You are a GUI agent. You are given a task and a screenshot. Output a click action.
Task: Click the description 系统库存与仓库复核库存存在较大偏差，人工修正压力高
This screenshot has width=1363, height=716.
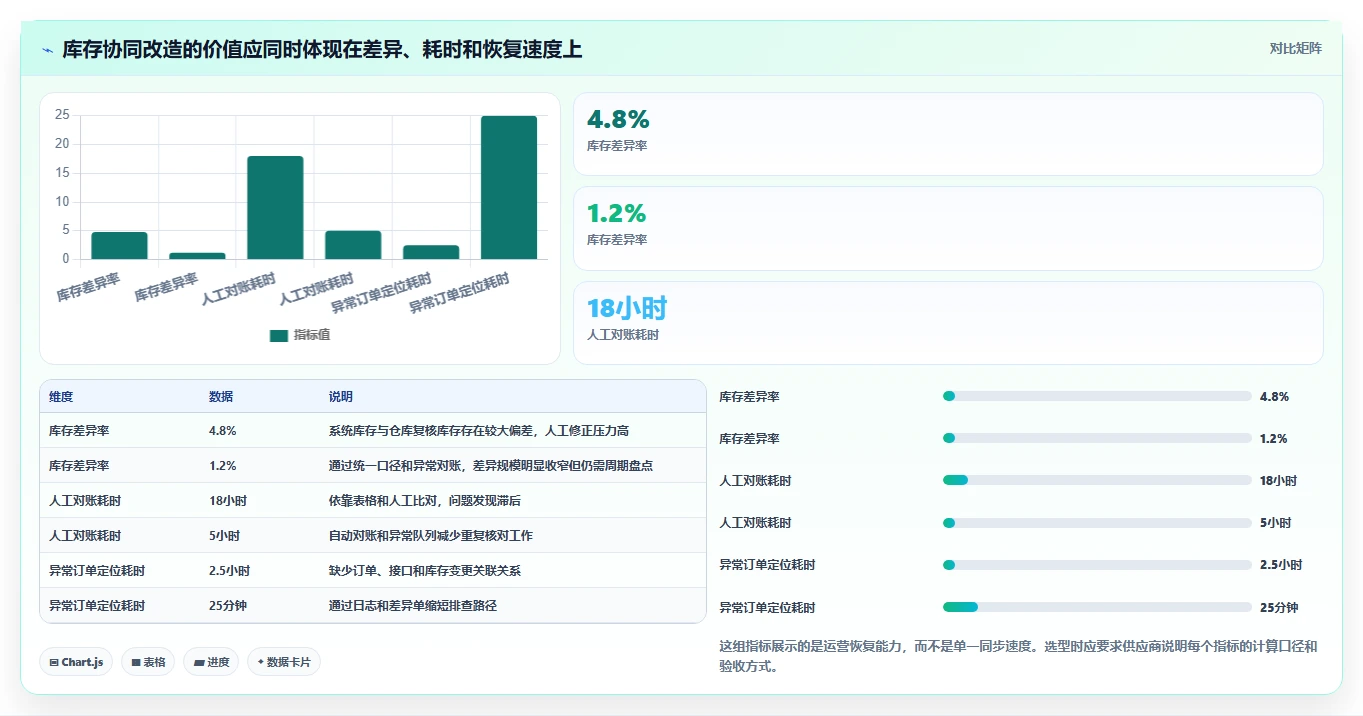coord(478,431)
